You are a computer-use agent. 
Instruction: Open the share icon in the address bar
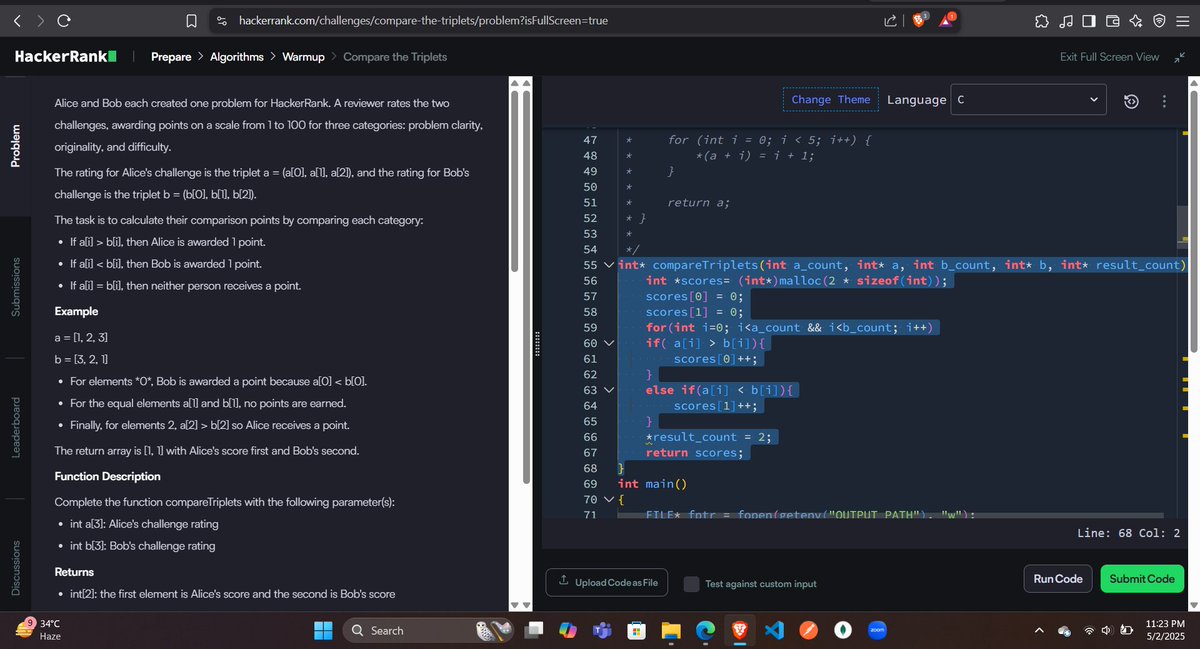tap(892, 20)
